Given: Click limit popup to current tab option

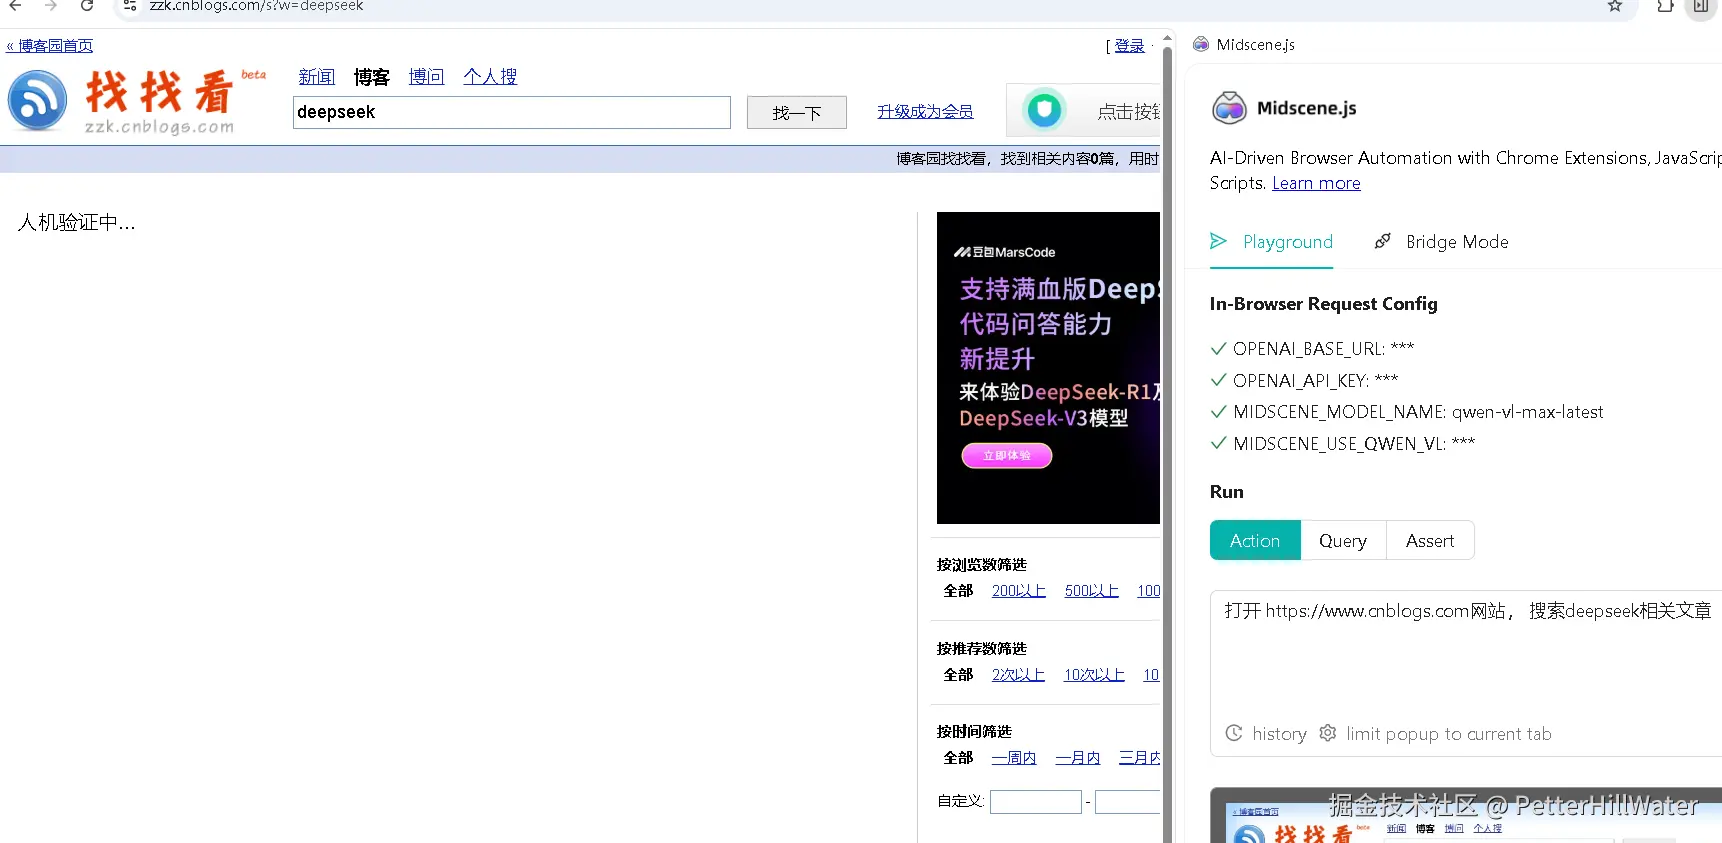Looking at the screenshot, I should (x=1449, y=734).
